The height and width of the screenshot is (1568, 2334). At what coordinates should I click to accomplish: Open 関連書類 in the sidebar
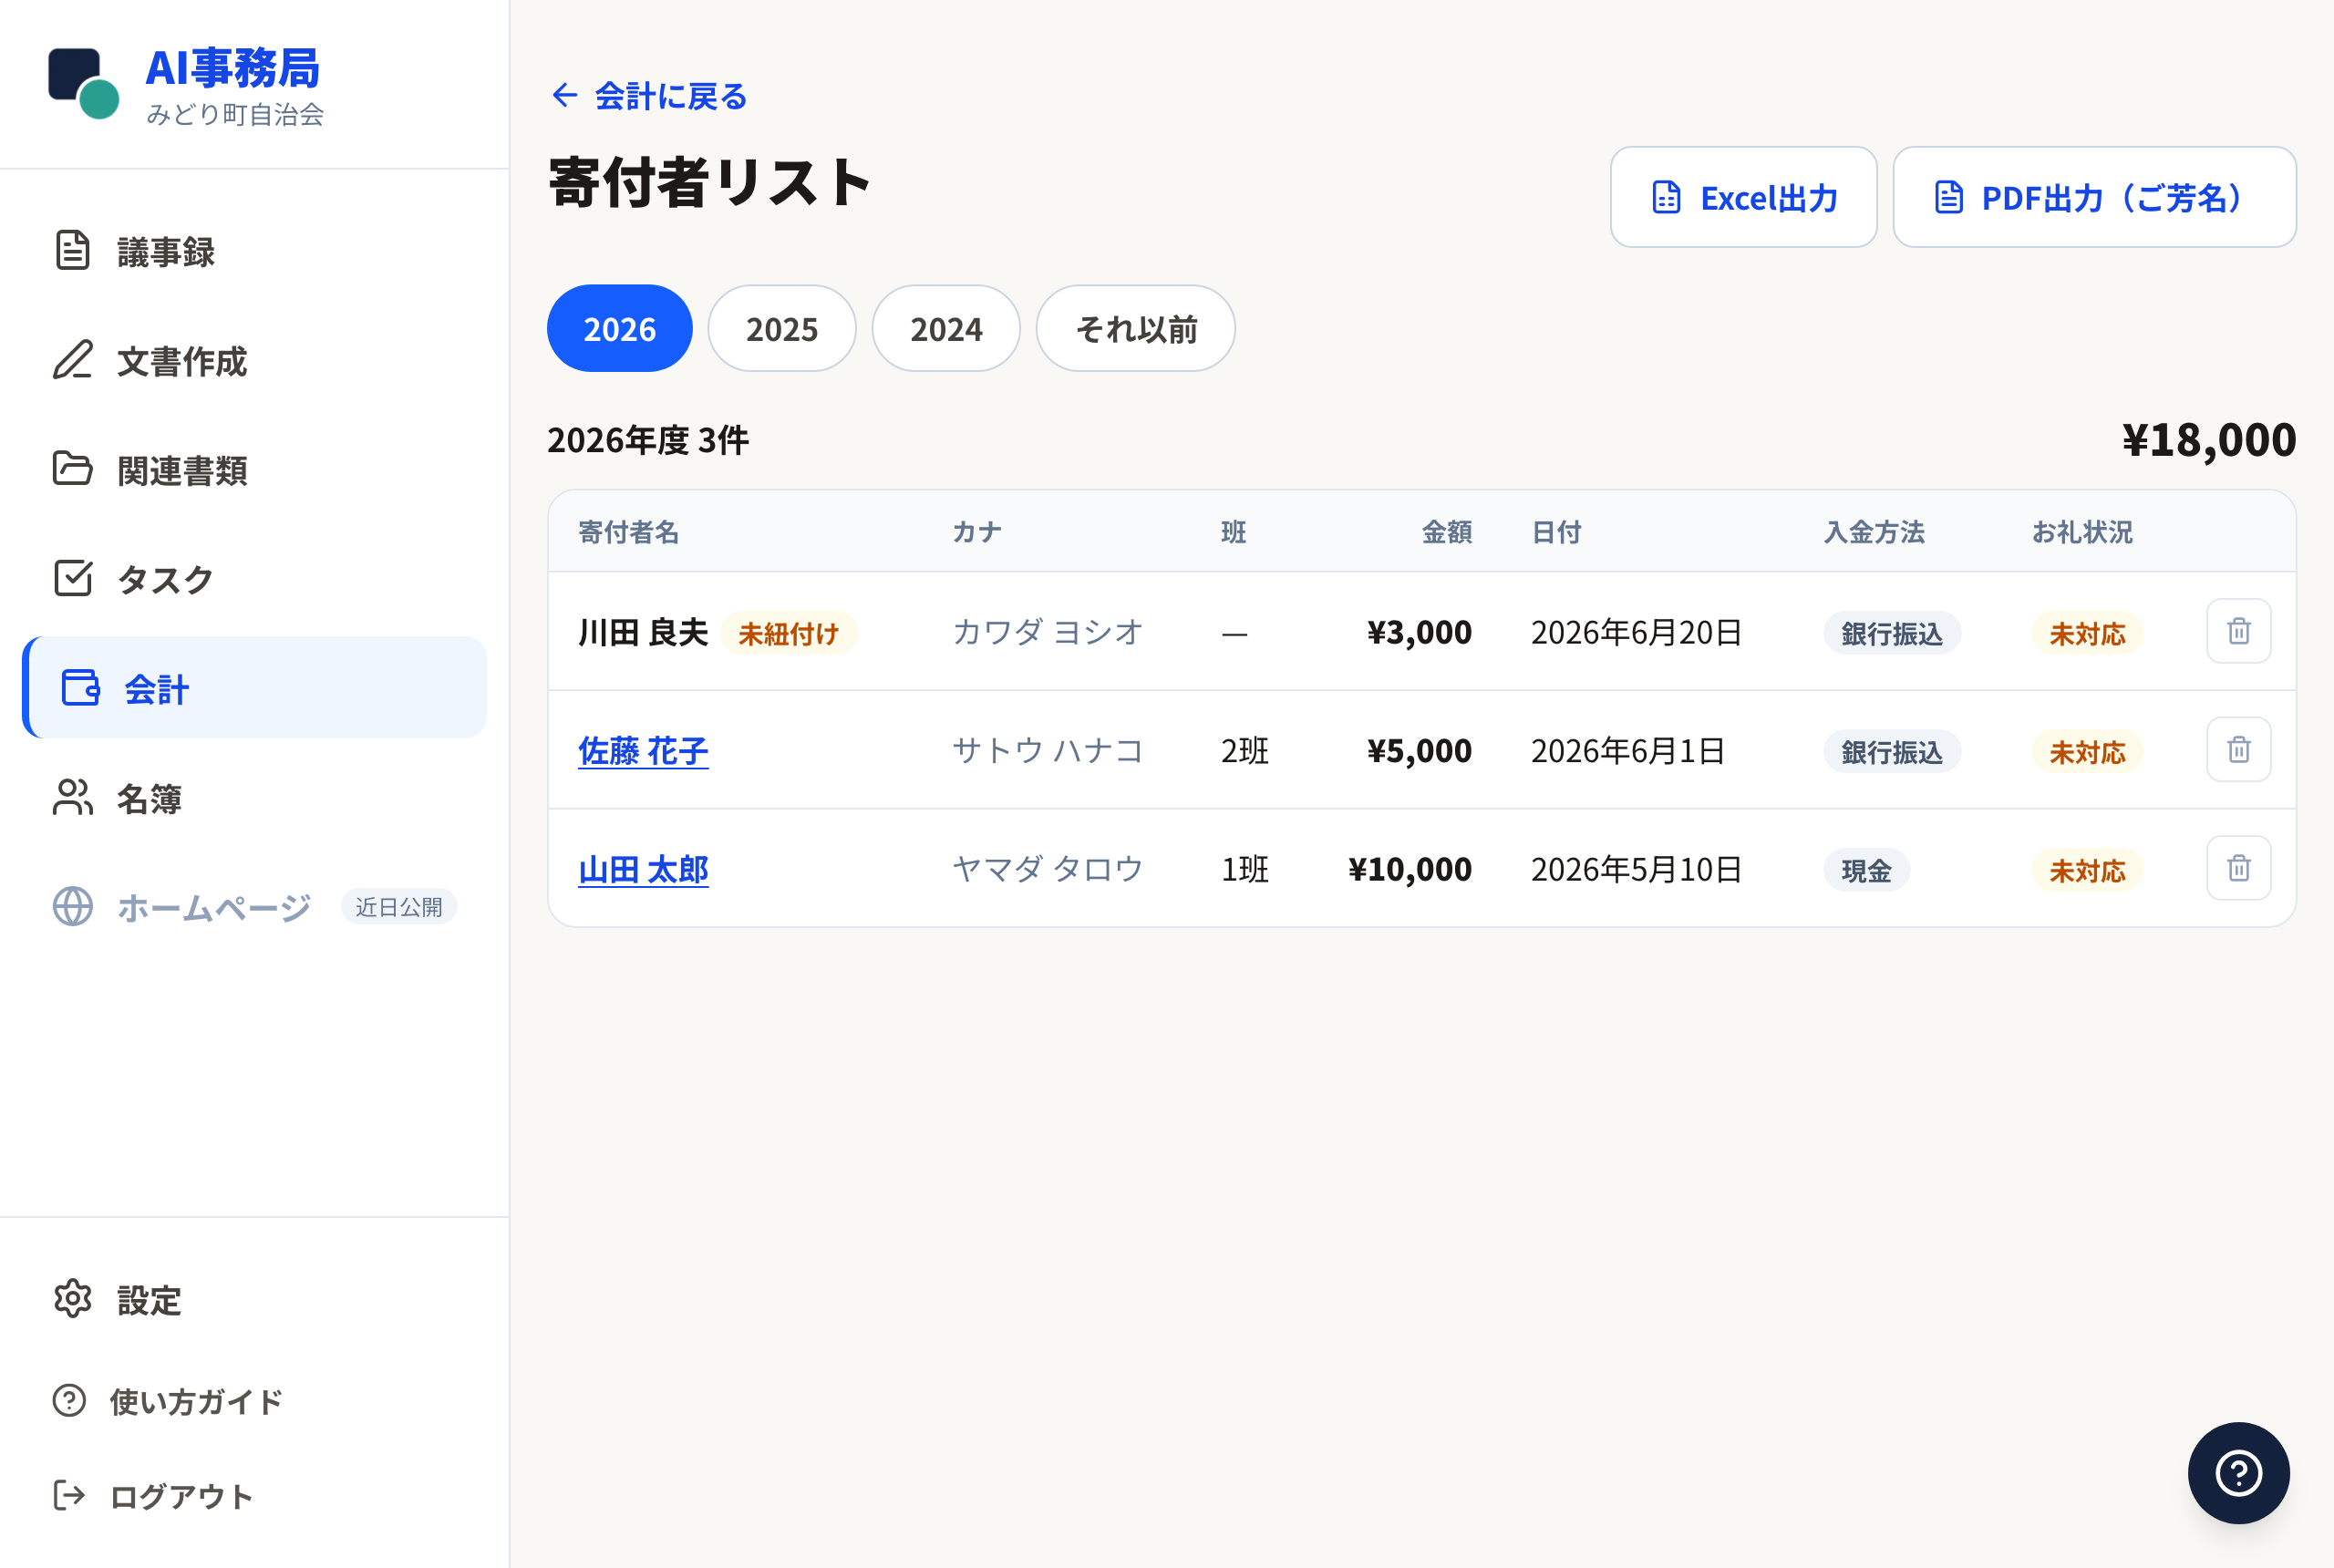pyautogui.click(x=254, y=469)
